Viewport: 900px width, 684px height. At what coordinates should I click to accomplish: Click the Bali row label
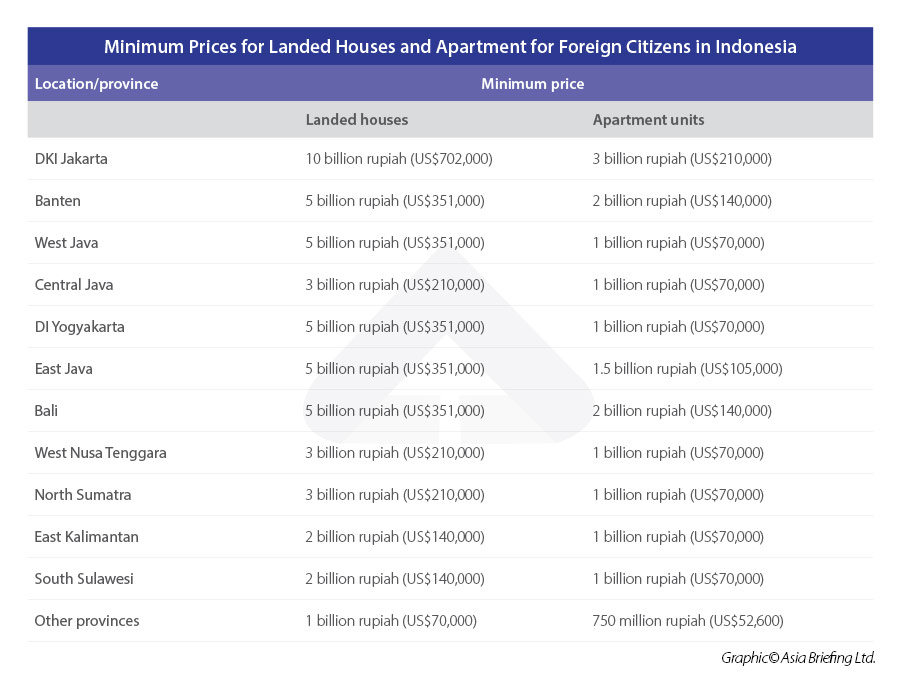[x=47, y=411]
